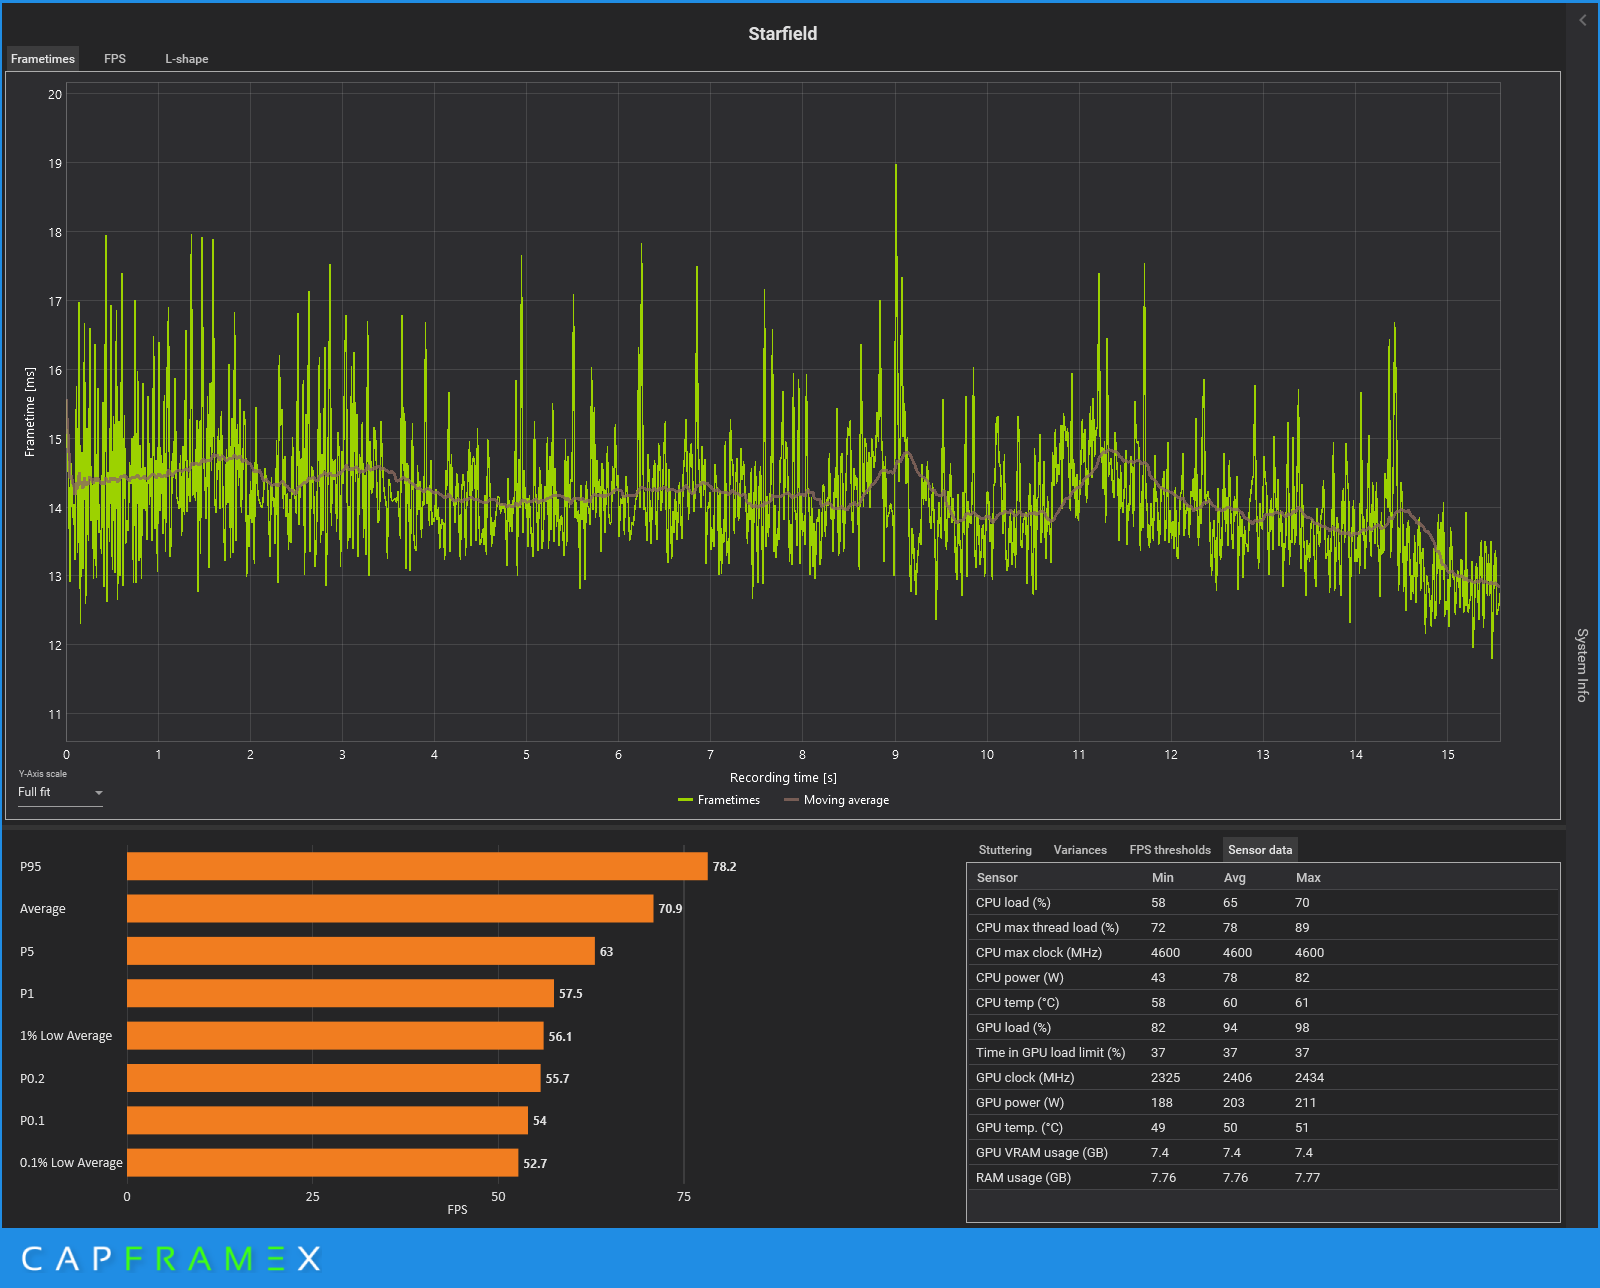The image size is (1600, 1288).
Task: Click the Min column header
Action: 1163,878
